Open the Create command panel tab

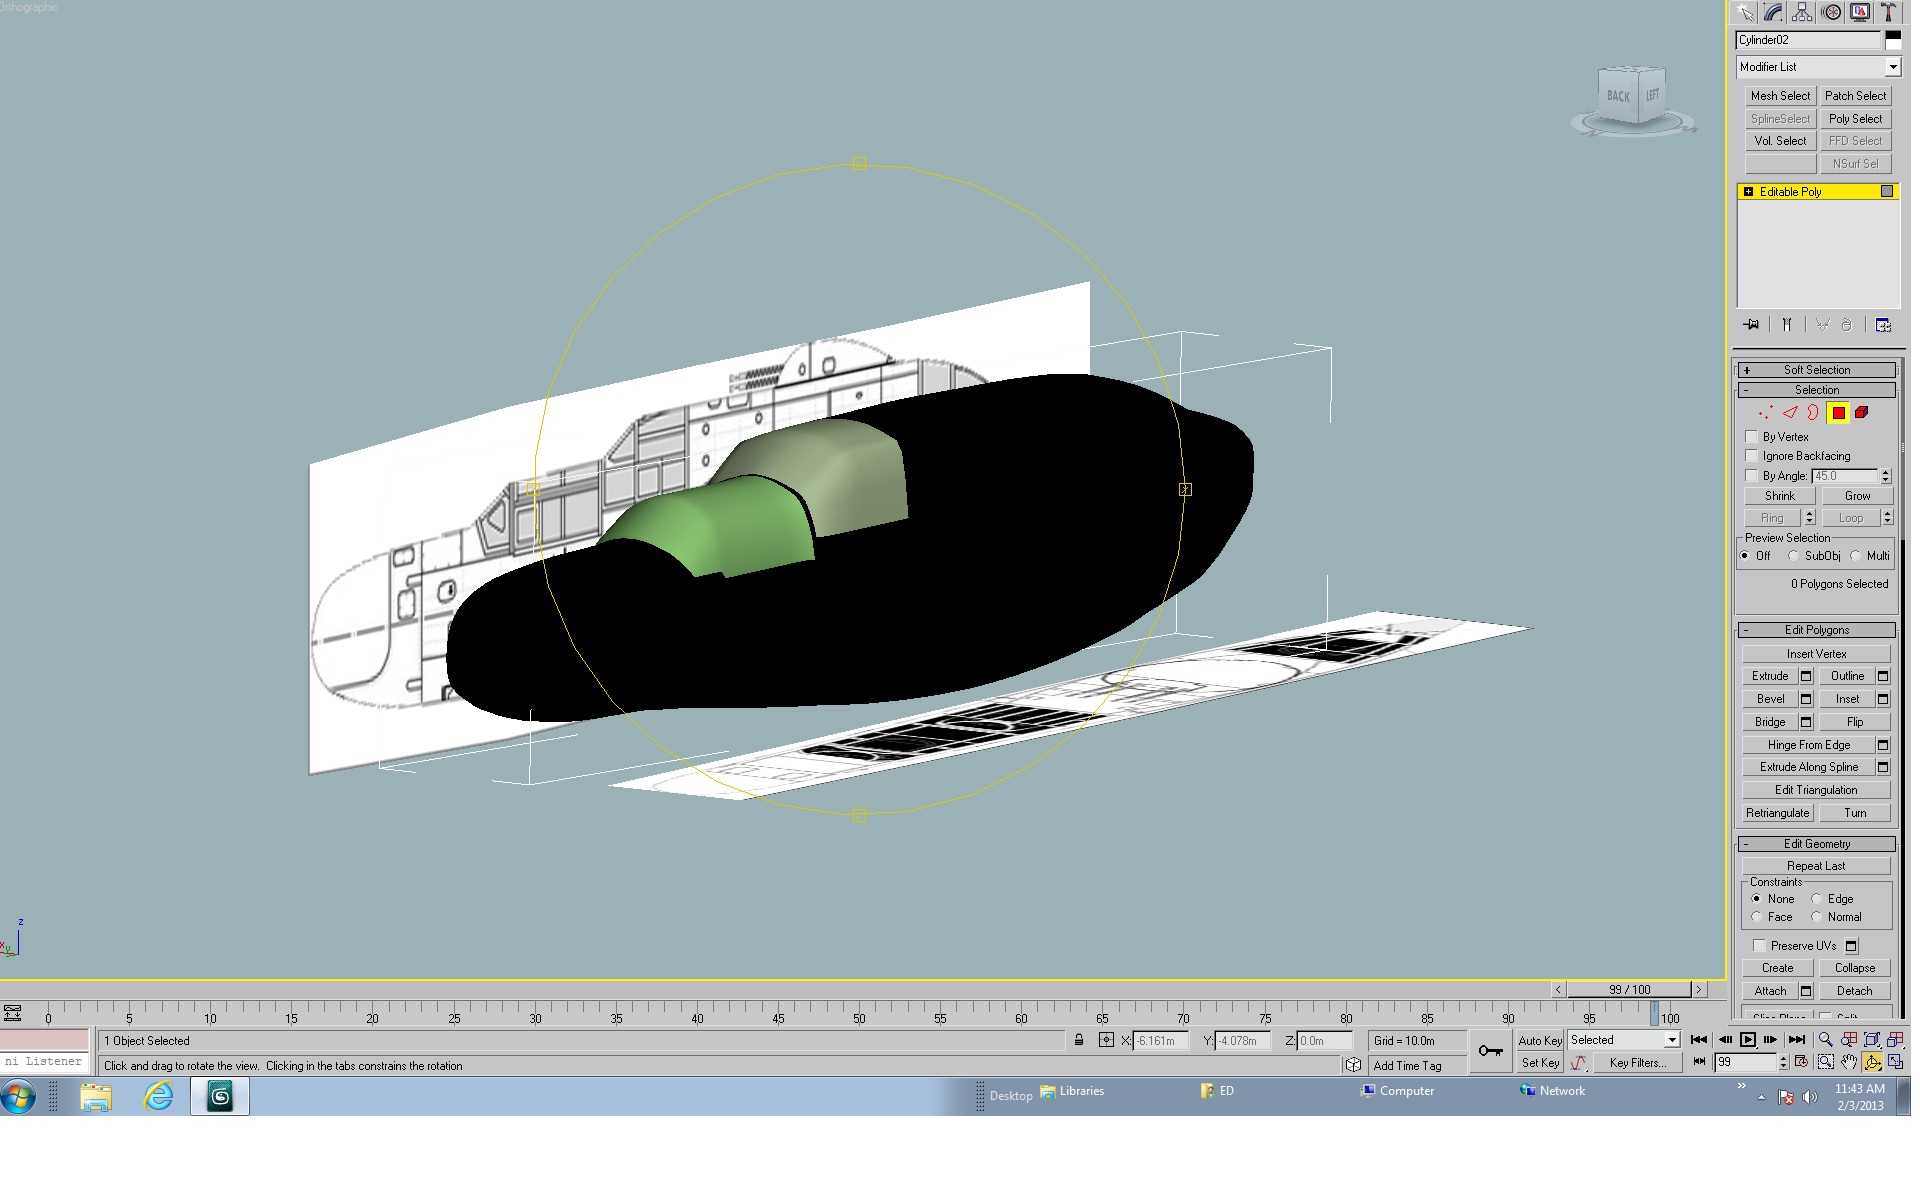coord(1745,12)
